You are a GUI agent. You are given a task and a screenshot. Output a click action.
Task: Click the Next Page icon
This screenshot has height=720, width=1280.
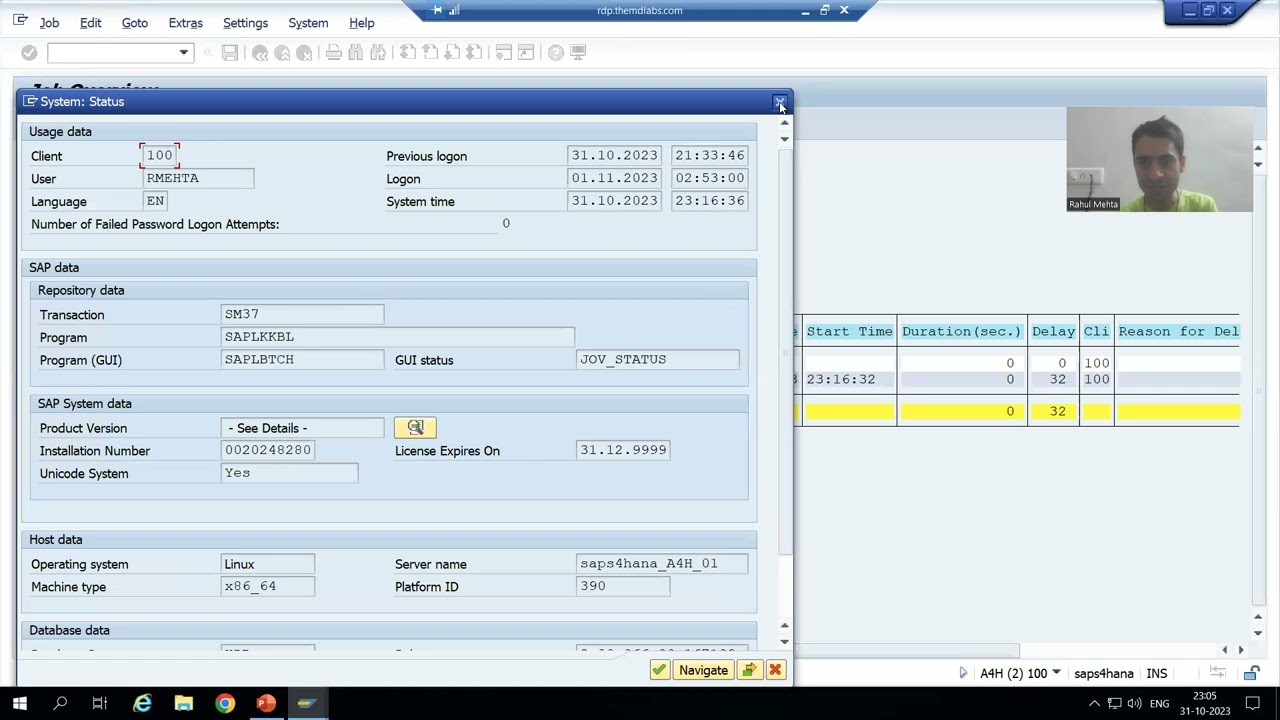coord(452,52)
